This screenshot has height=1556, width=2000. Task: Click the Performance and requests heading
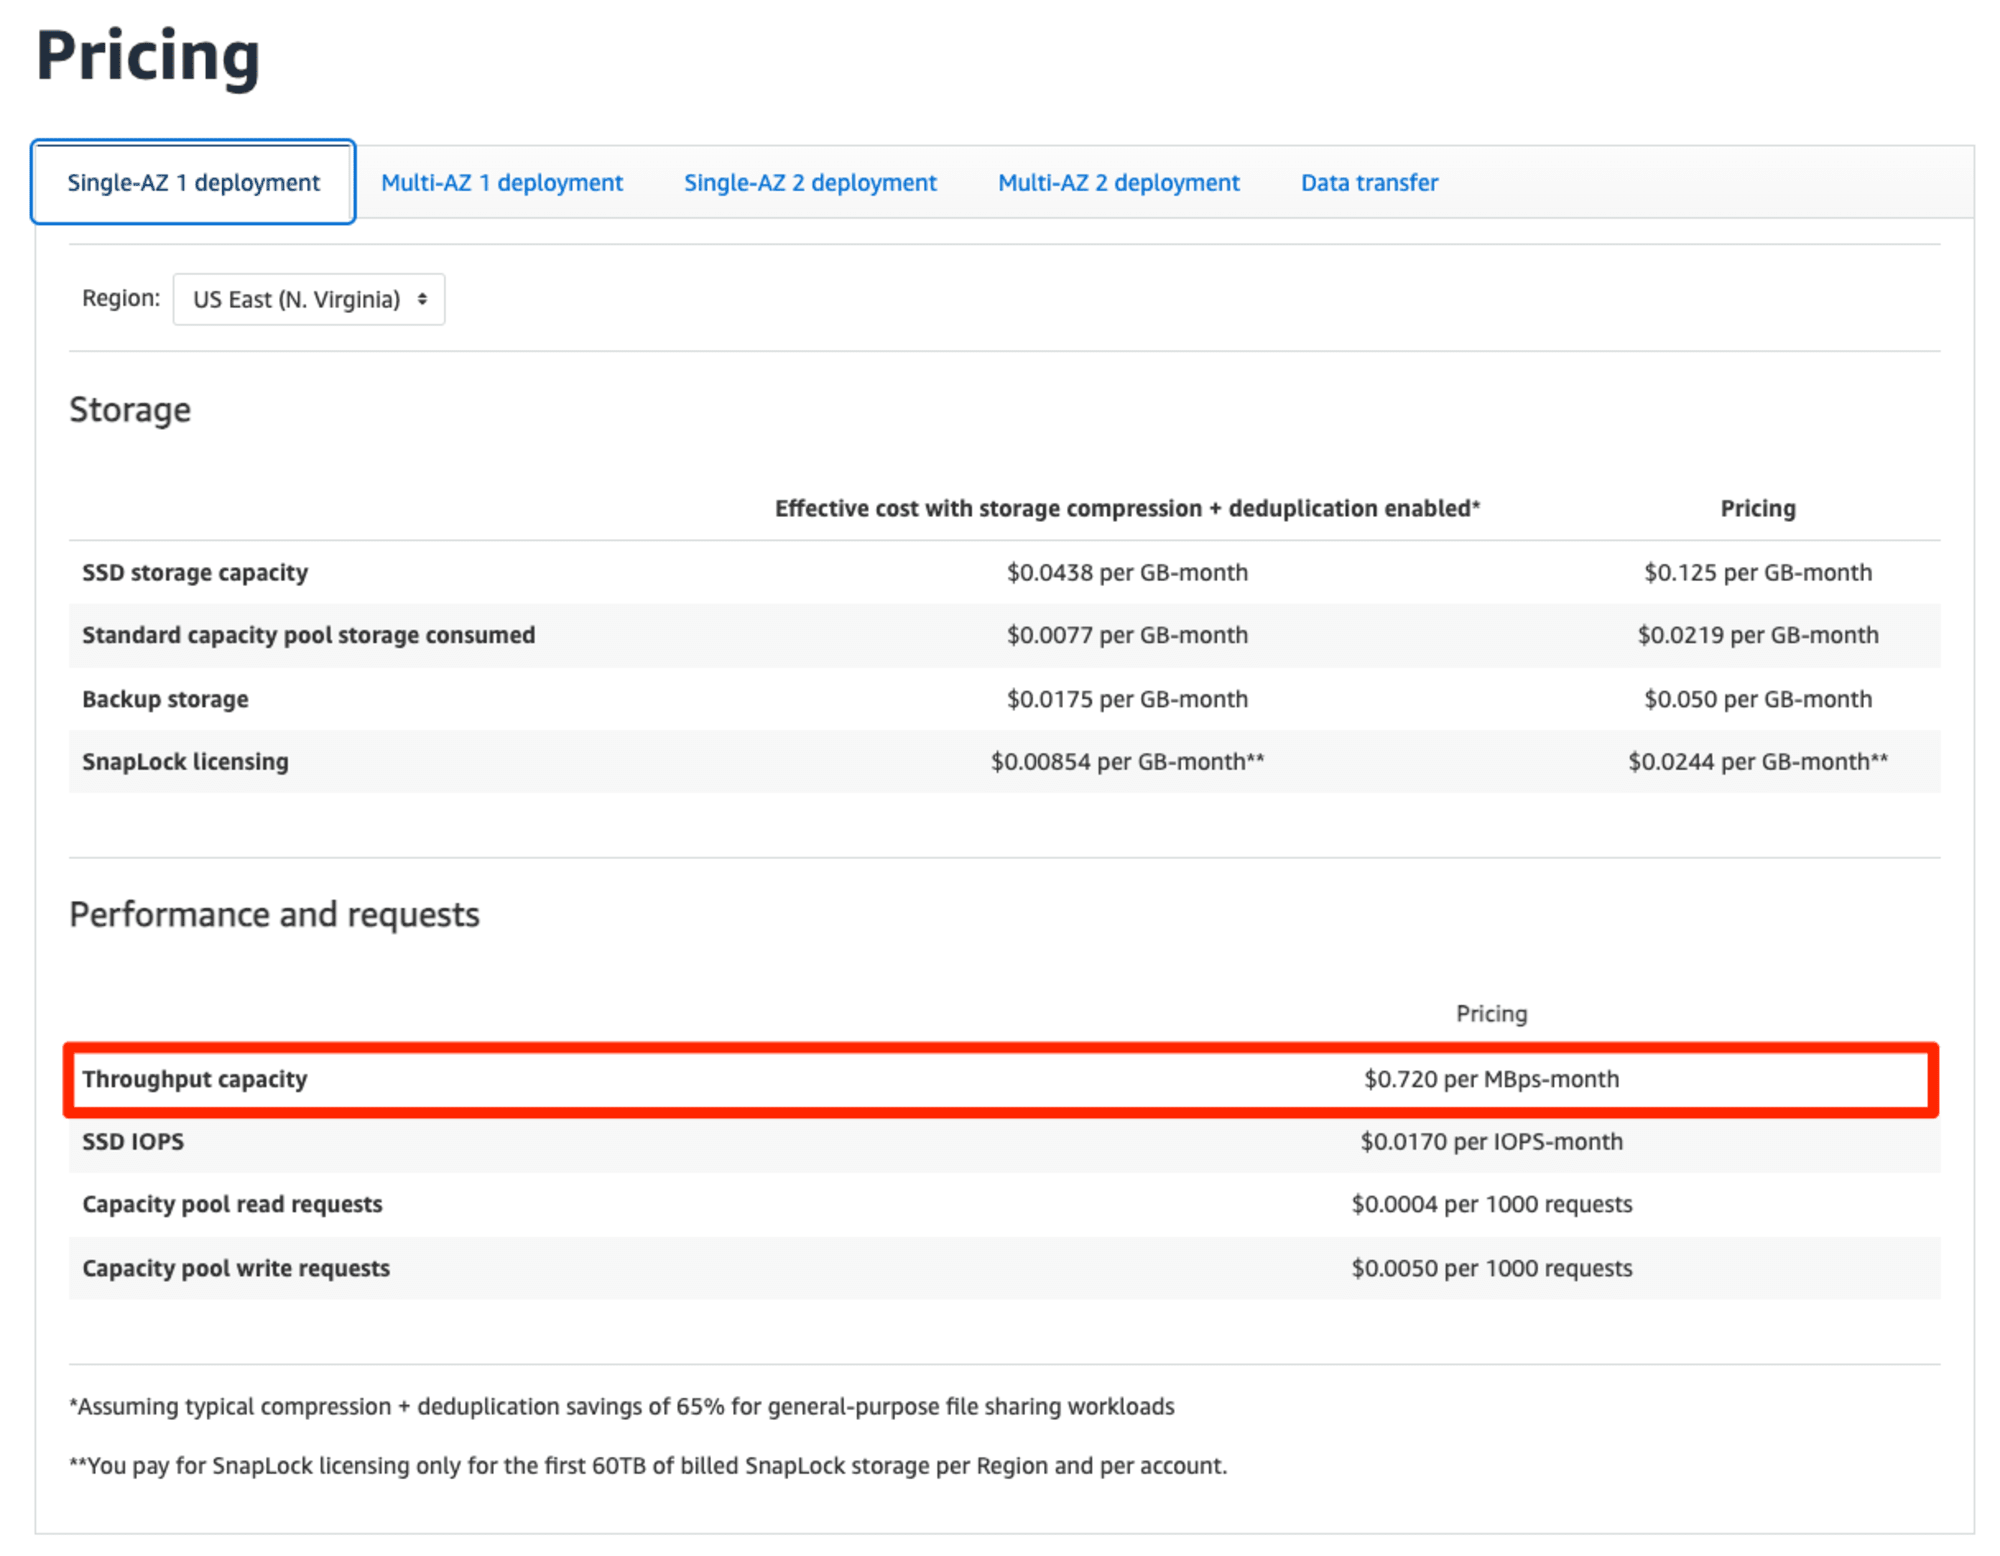tap(274, 915)
